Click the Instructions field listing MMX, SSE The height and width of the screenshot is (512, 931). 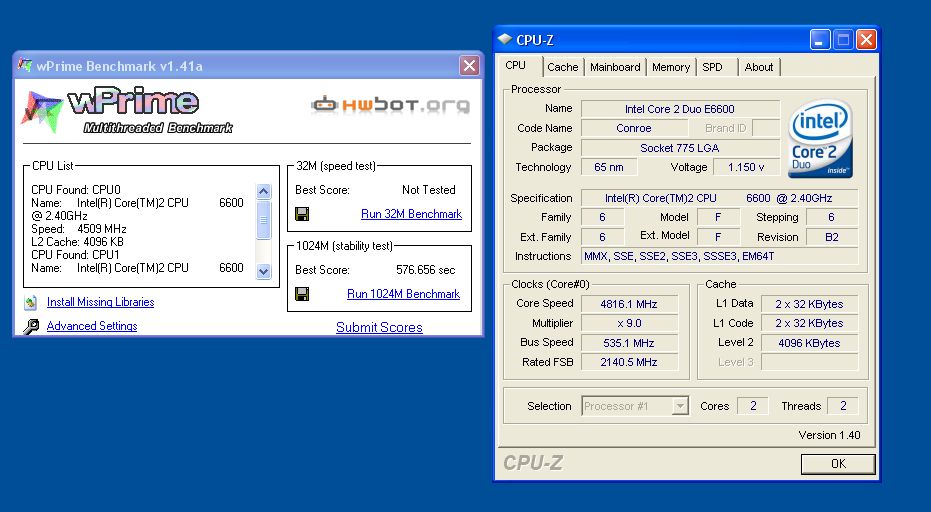point(719,257)
